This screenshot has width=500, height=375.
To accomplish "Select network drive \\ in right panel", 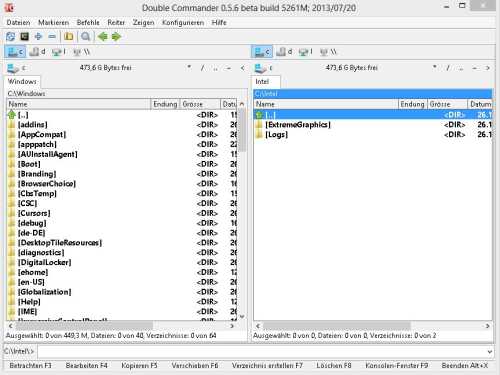I will tap(328, 52).
